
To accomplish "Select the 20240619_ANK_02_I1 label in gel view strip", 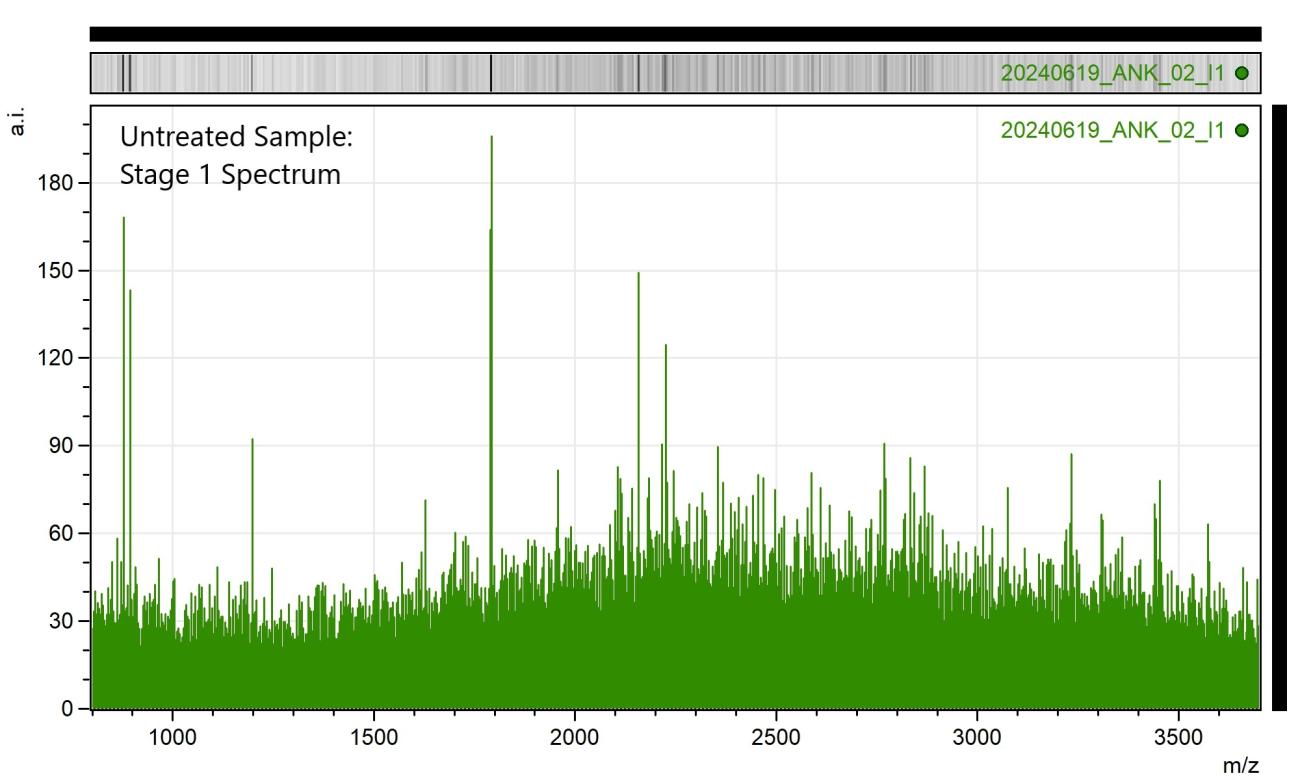I will [1112, 73].
